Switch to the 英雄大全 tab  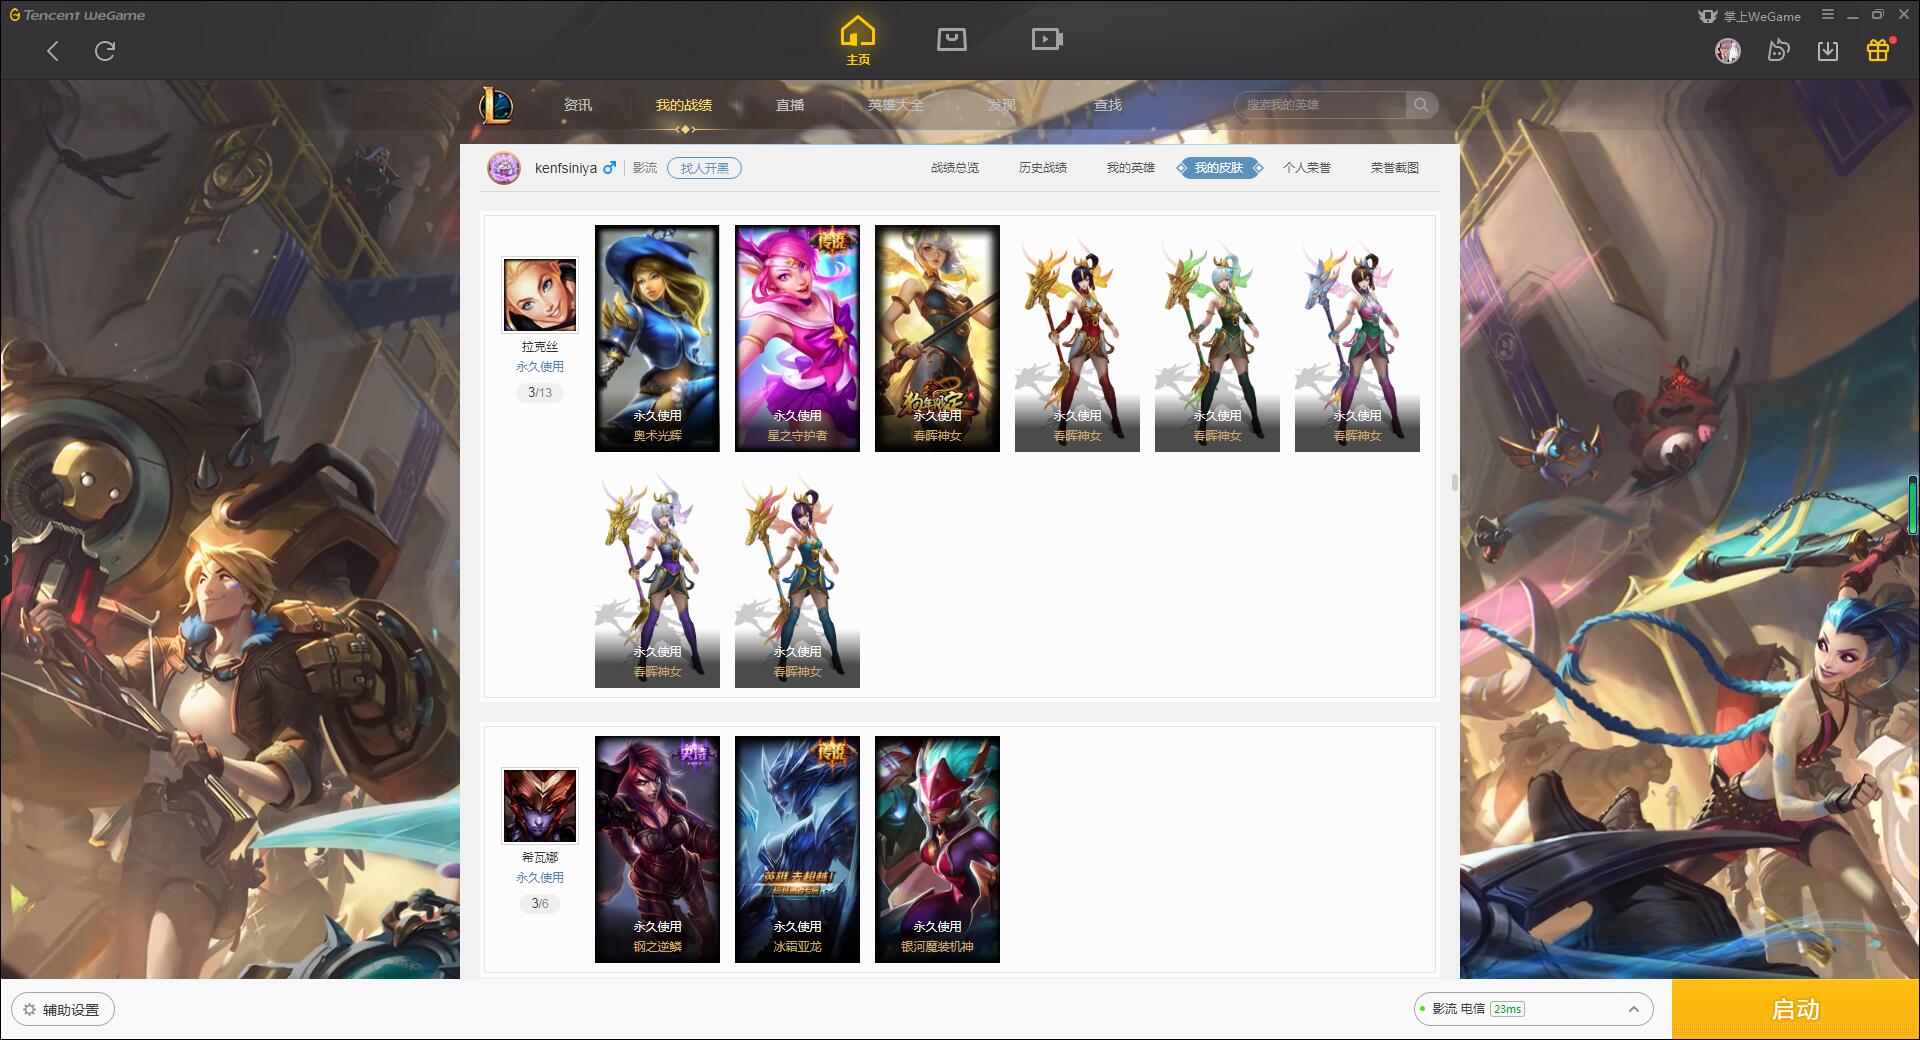pos(896,105)
